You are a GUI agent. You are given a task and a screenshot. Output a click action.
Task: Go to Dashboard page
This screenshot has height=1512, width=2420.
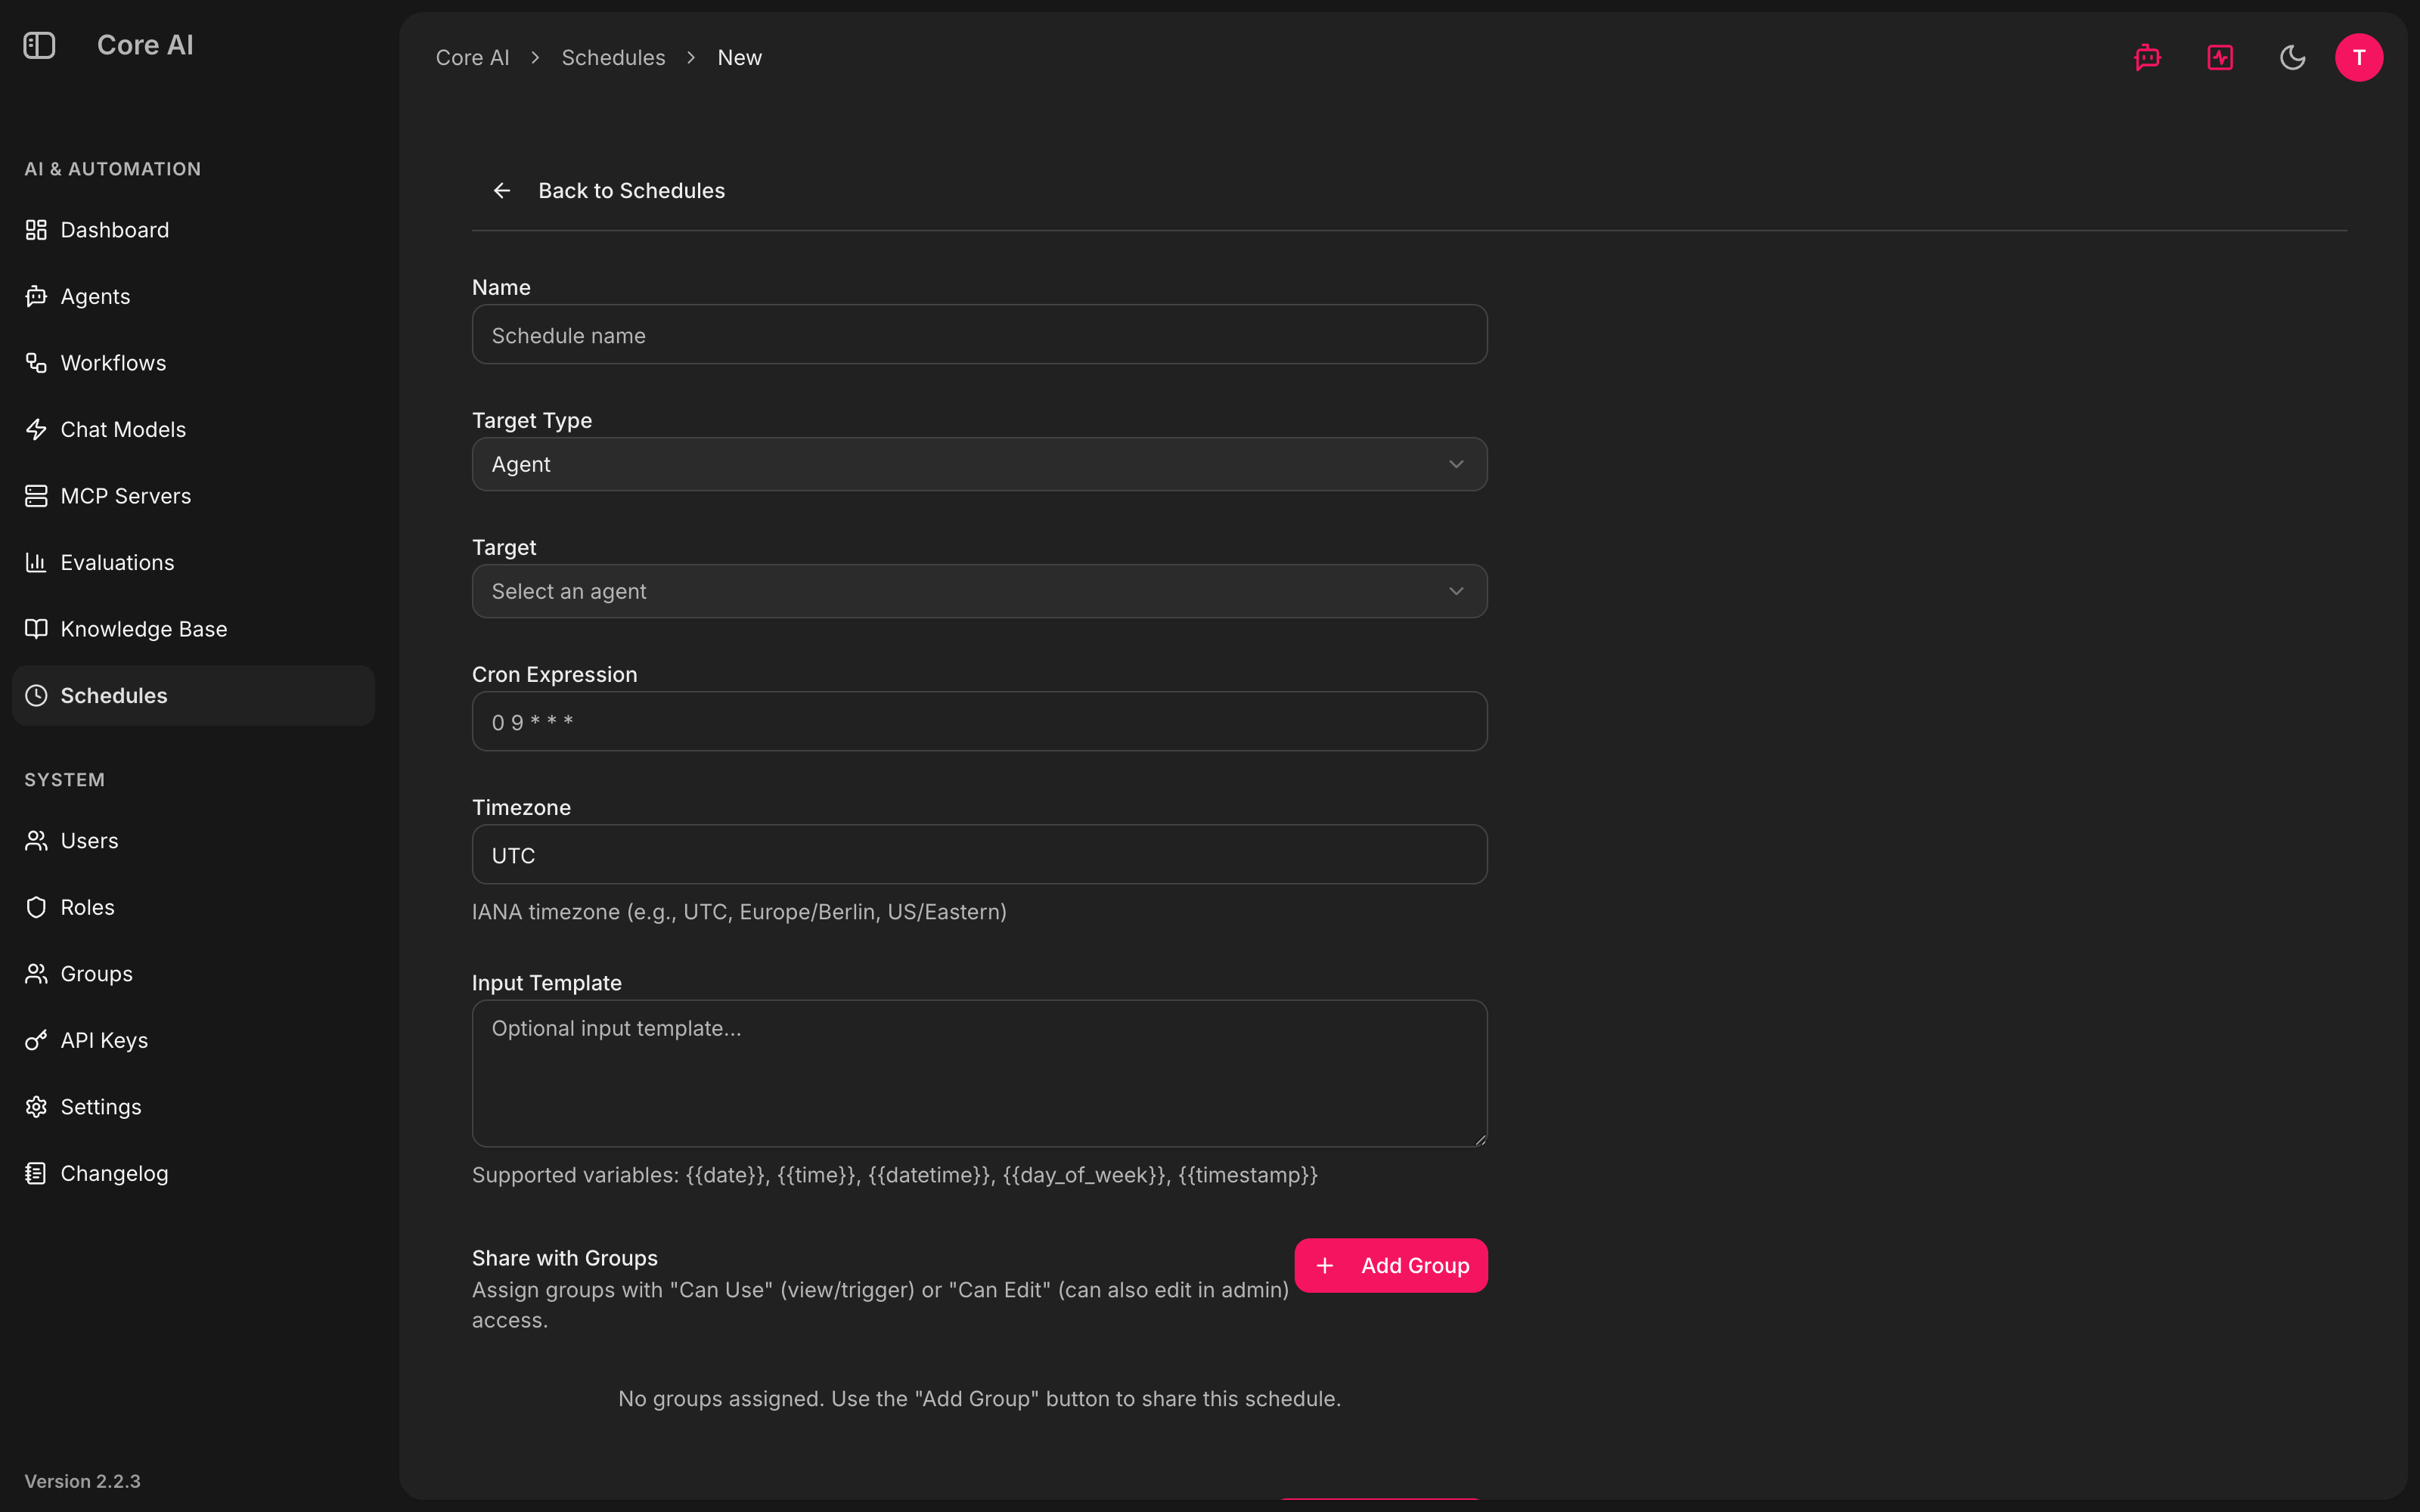[x=193, y=230]
